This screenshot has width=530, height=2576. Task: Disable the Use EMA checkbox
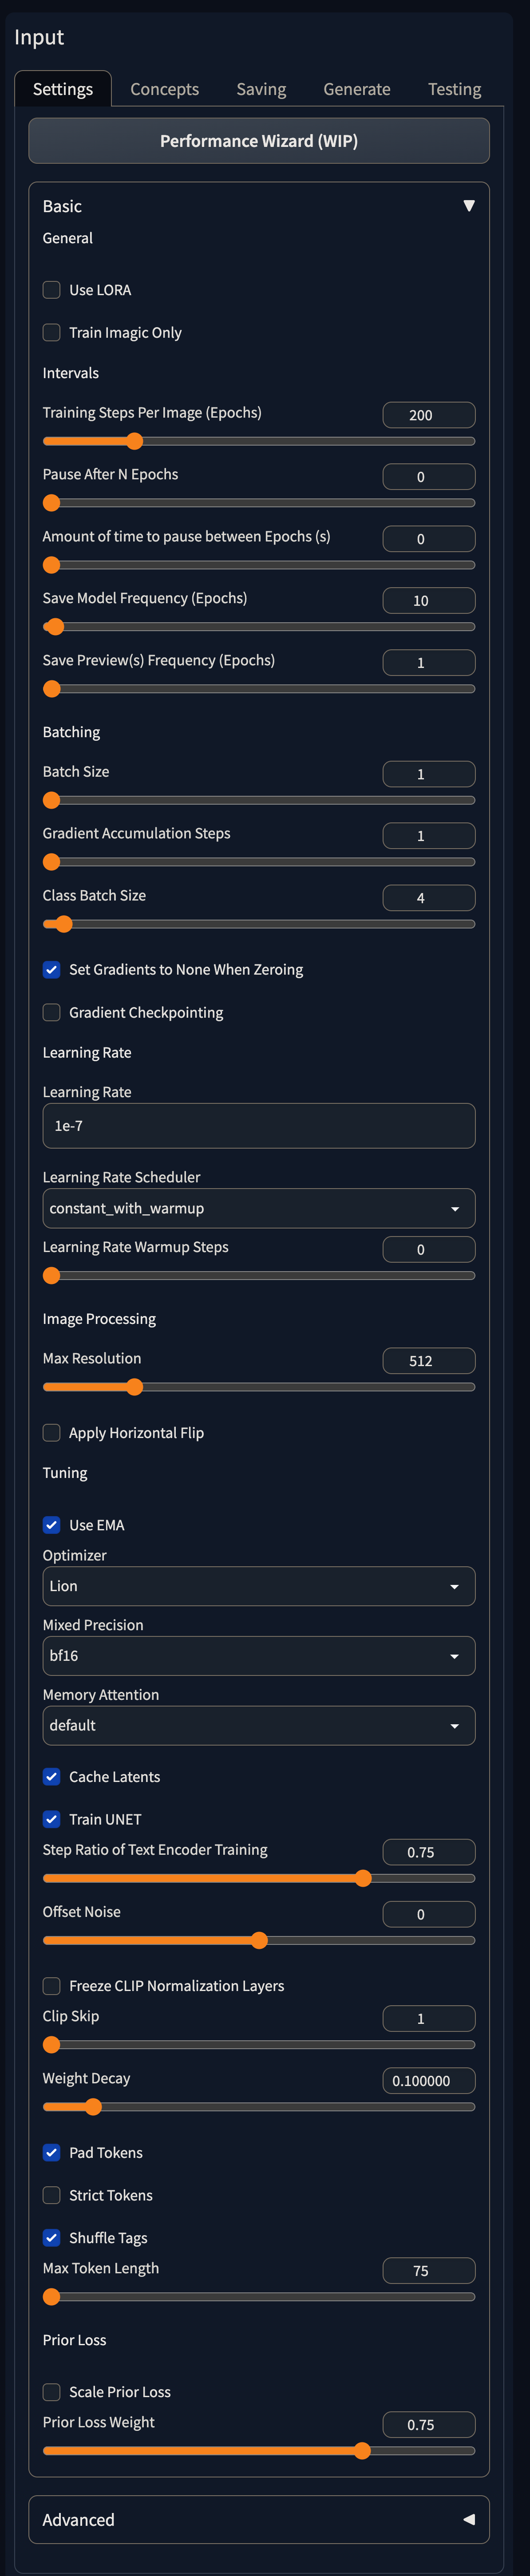[52, 1524]
